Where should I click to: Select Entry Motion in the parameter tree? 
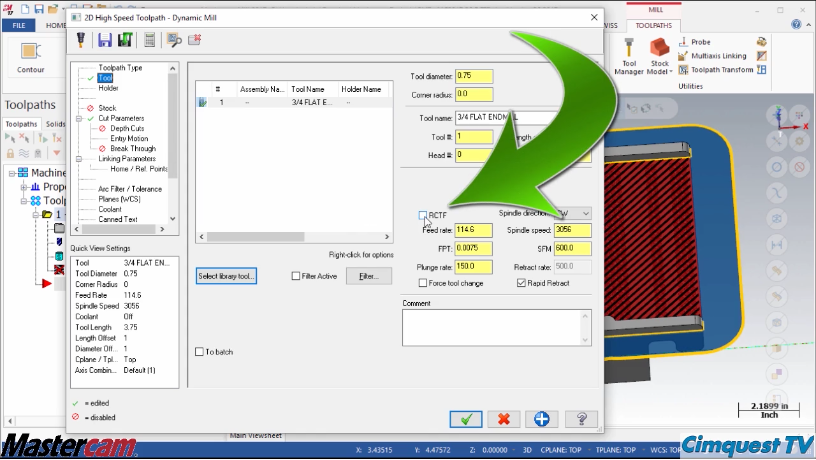129,138
